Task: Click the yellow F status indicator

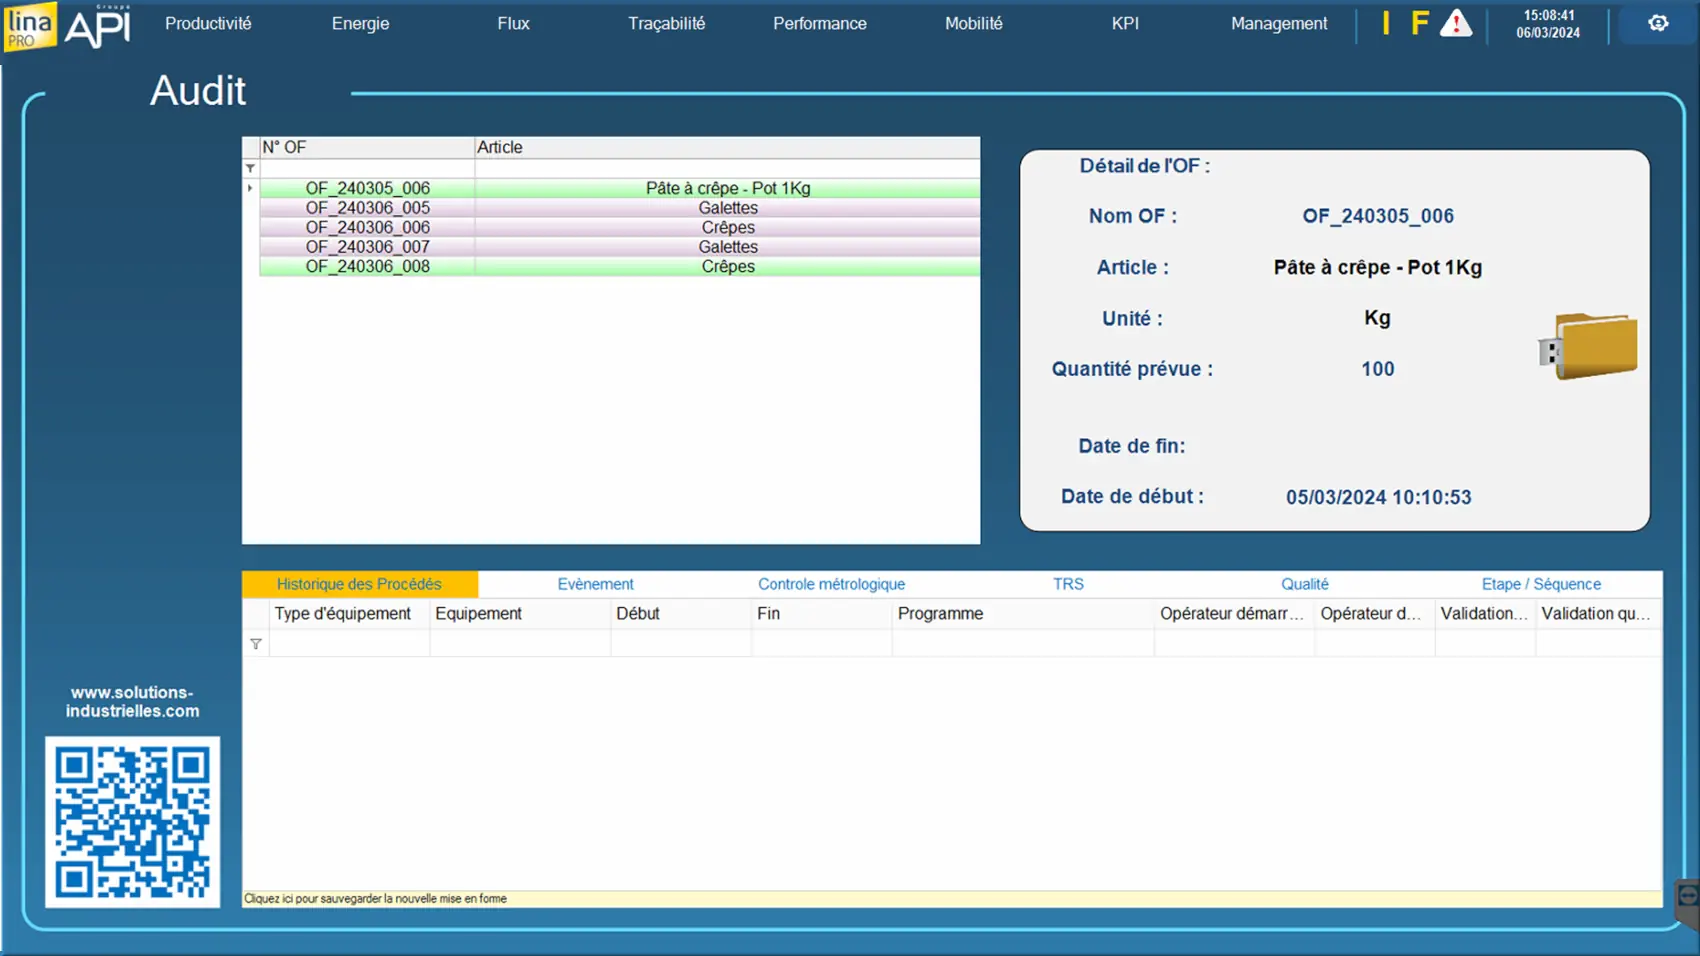Action: tap(1419, 23)
